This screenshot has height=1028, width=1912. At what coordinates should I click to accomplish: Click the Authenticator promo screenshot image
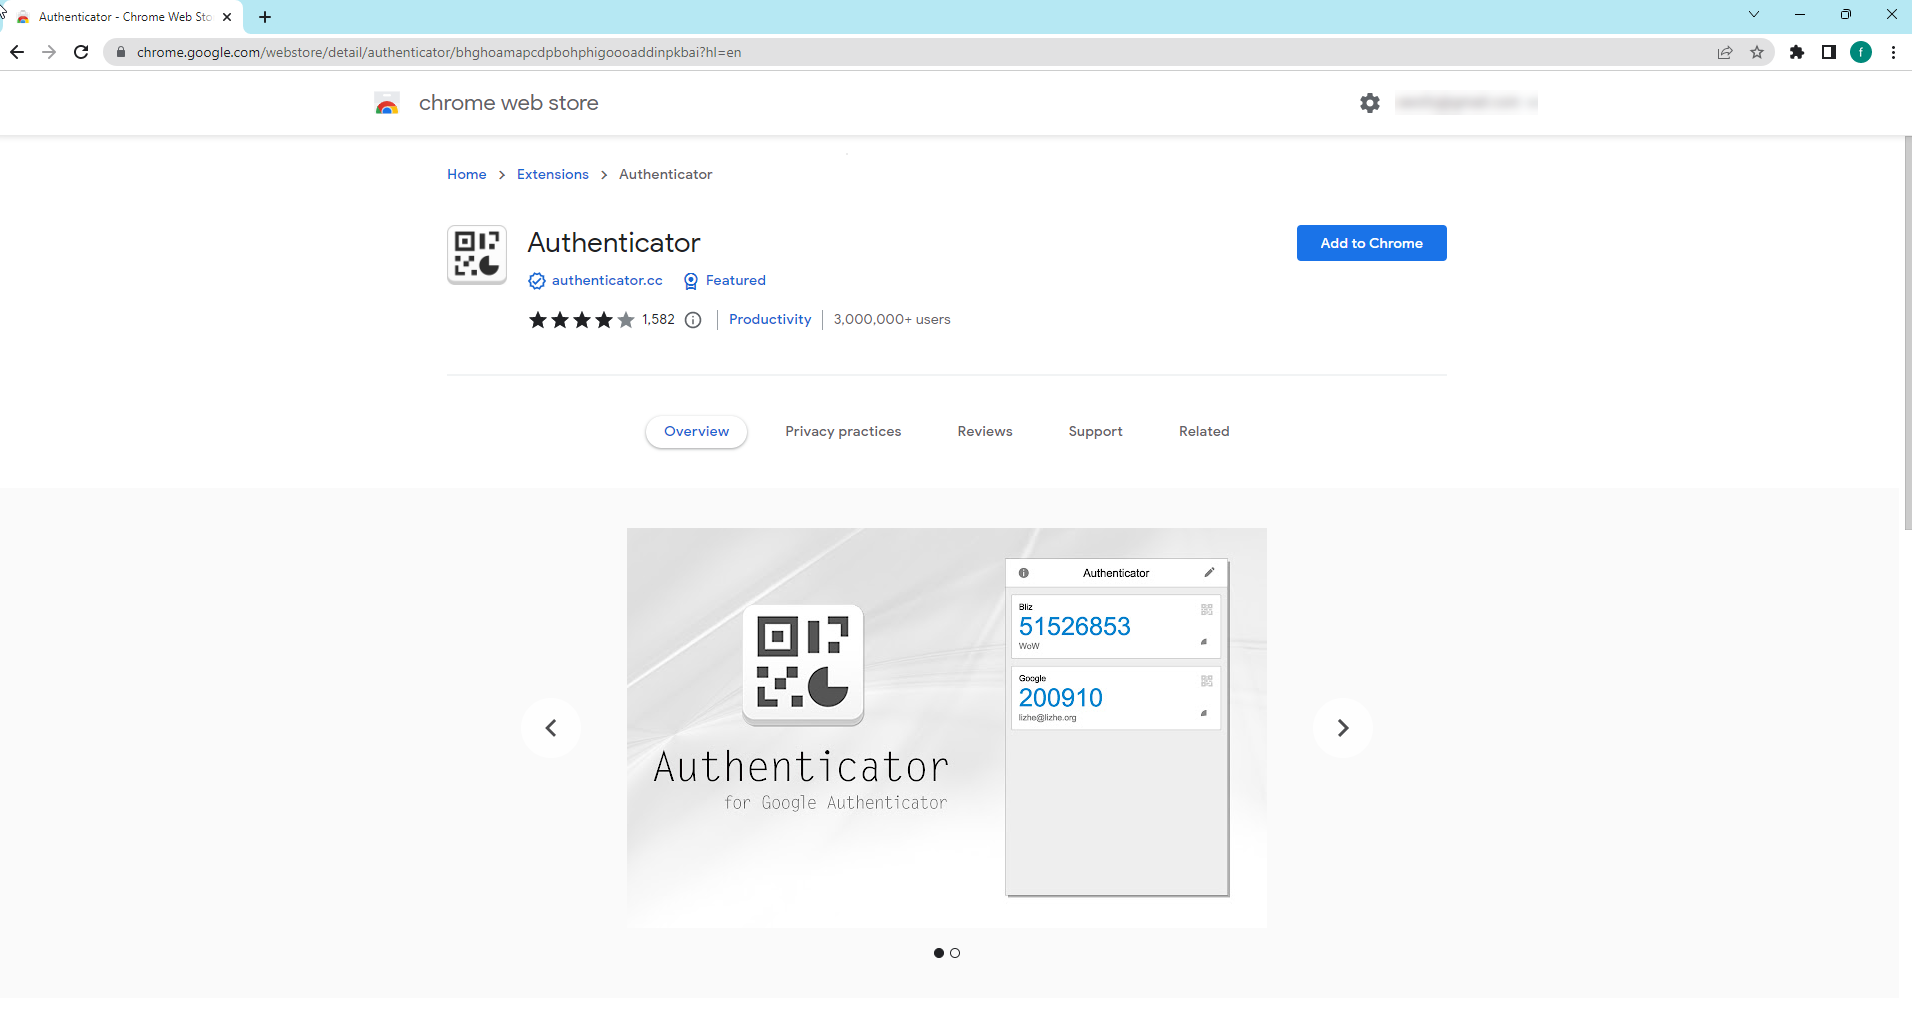(947, 728)
